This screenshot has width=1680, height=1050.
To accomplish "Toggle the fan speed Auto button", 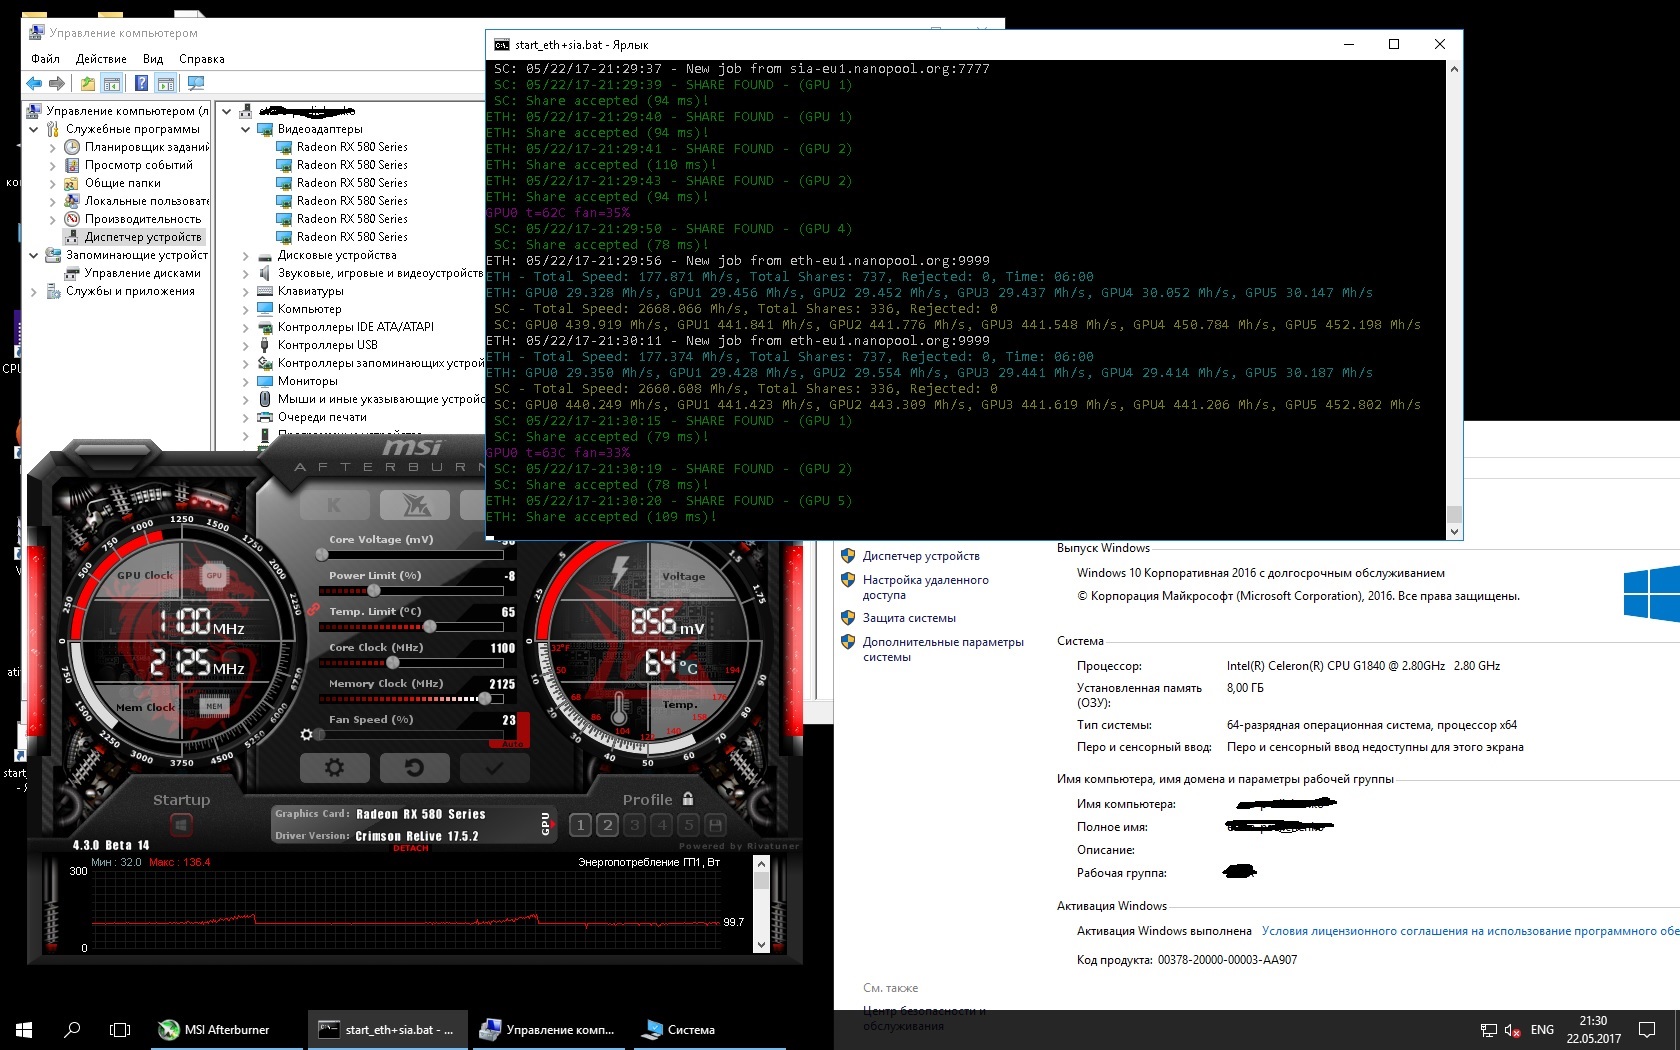I will click(x=512, y=744).
